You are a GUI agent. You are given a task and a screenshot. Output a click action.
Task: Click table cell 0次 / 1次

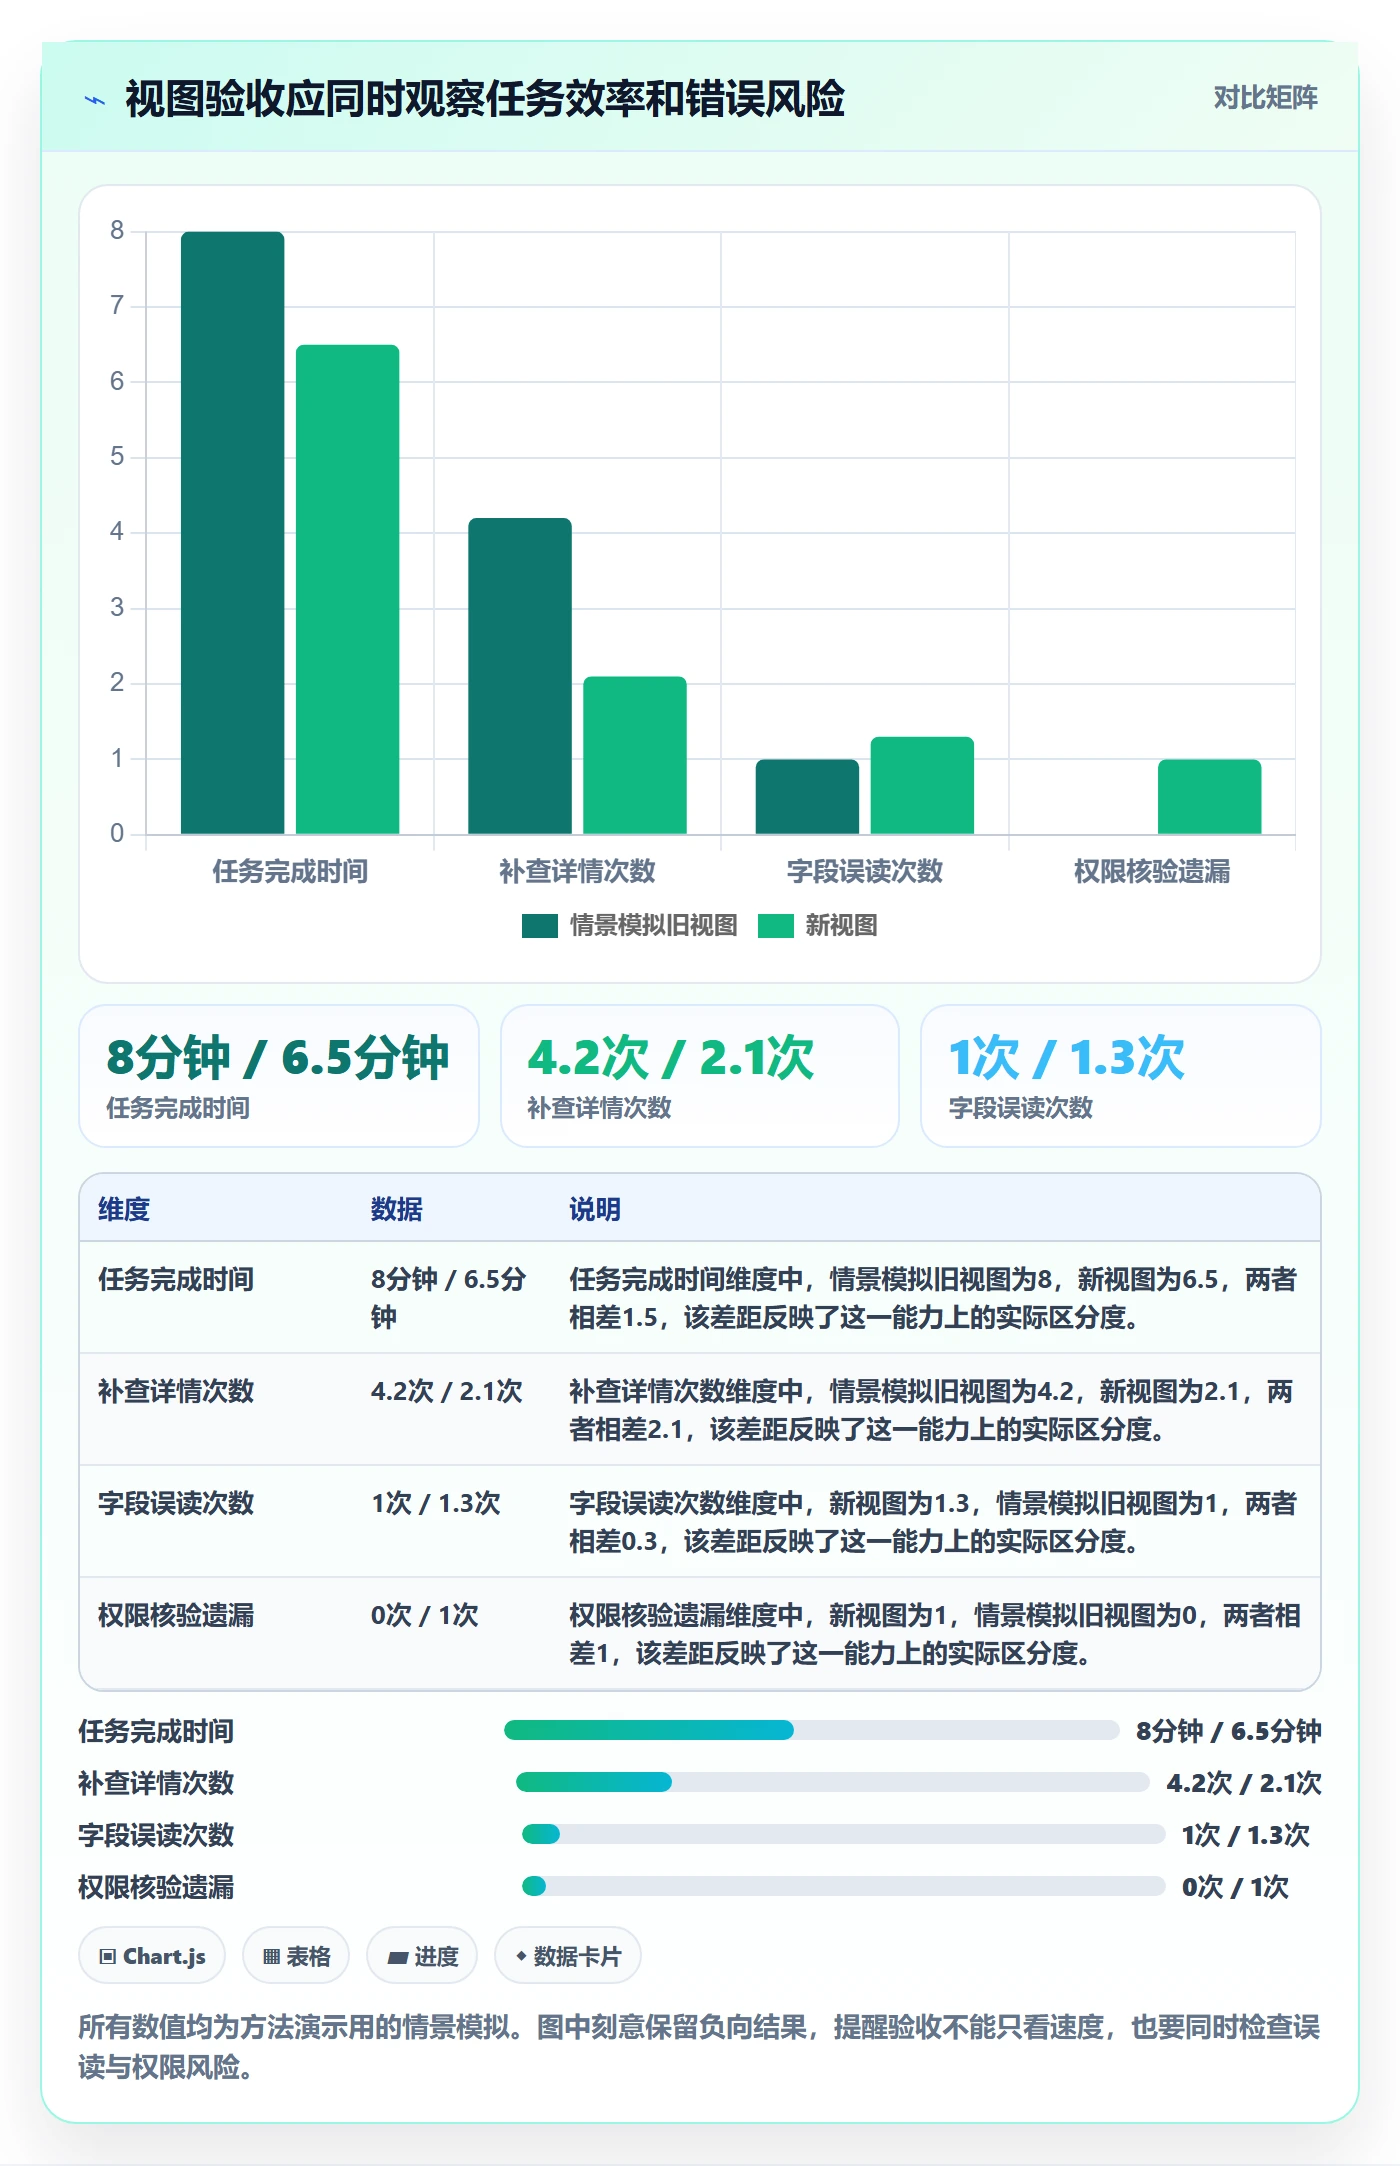point(425,1615)
